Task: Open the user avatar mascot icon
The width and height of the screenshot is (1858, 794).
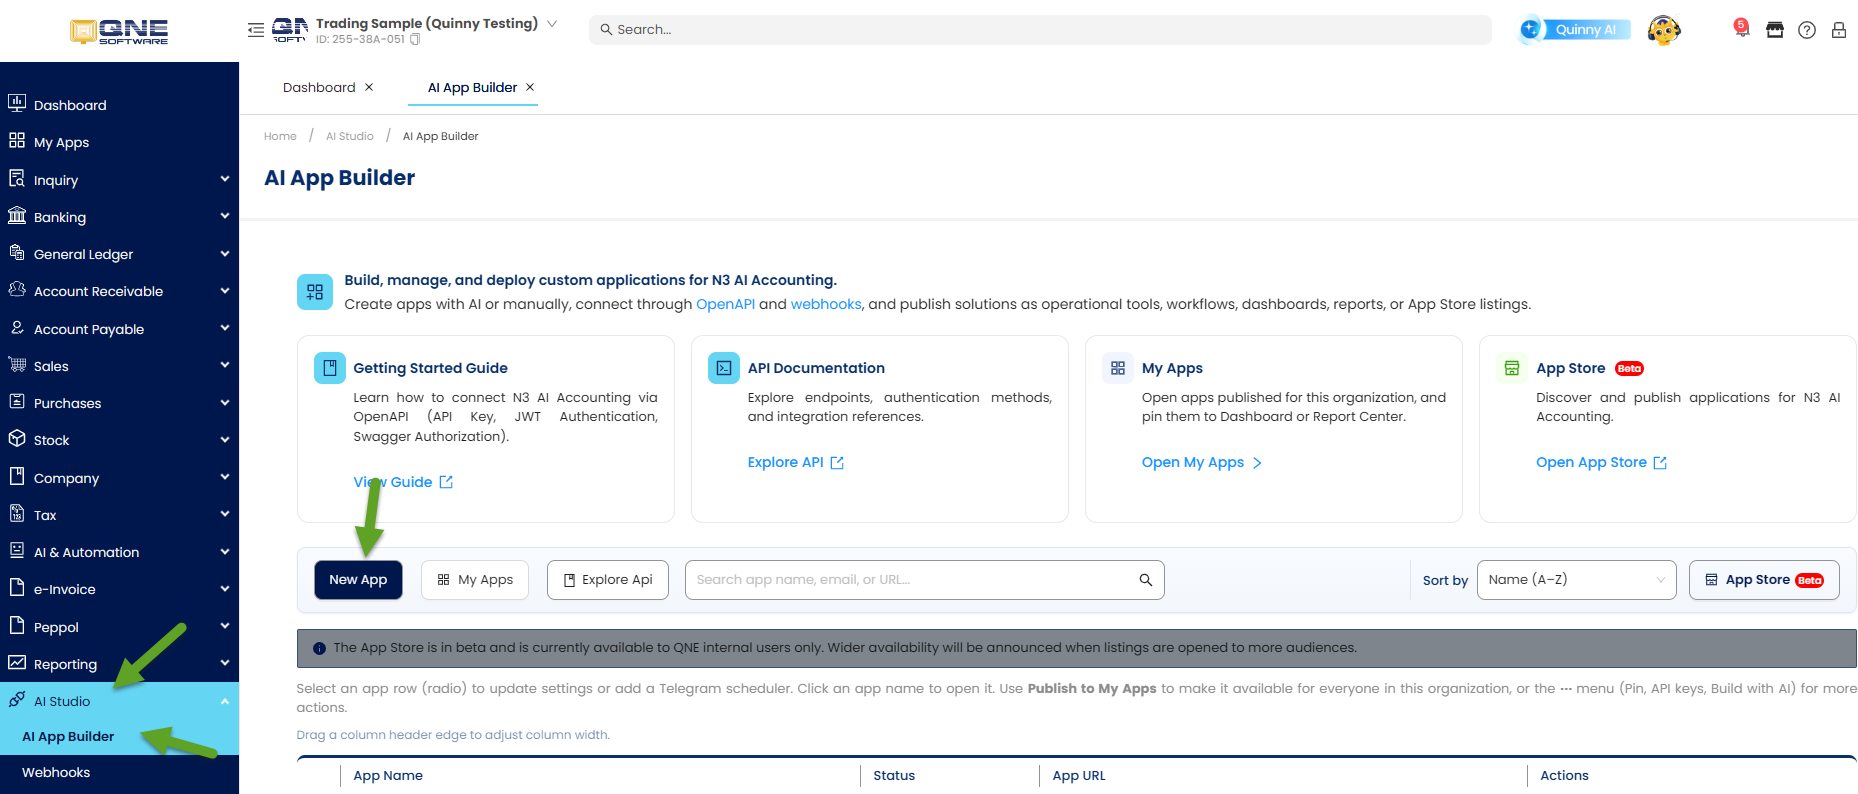Action: (x=1664, y=30)
